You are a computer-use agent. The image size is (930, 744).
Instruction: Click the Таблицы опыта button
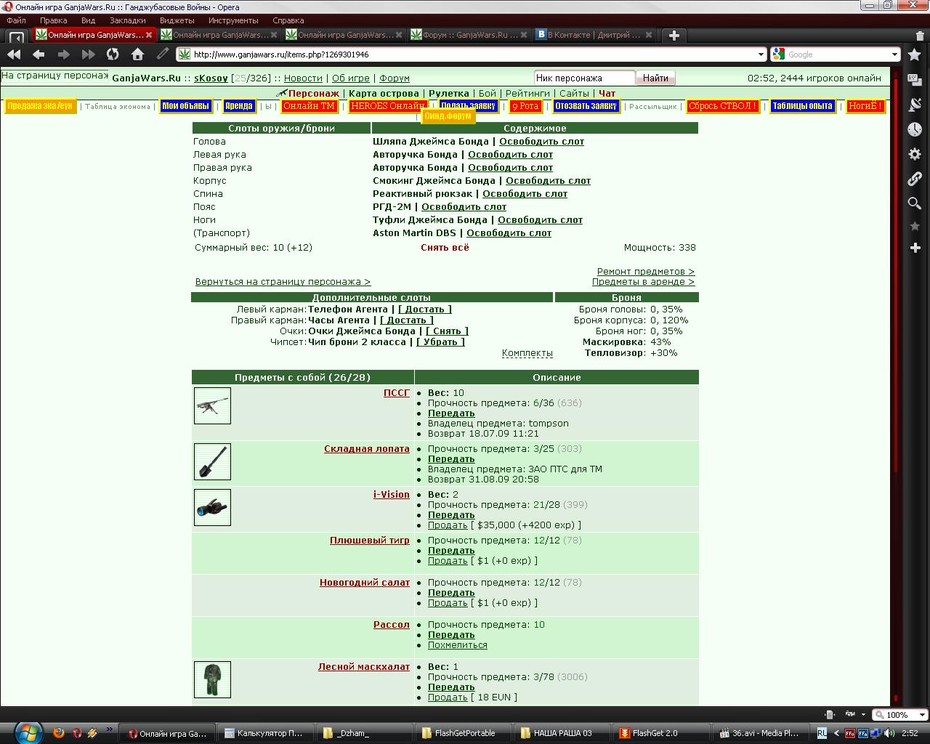(802, 106)
